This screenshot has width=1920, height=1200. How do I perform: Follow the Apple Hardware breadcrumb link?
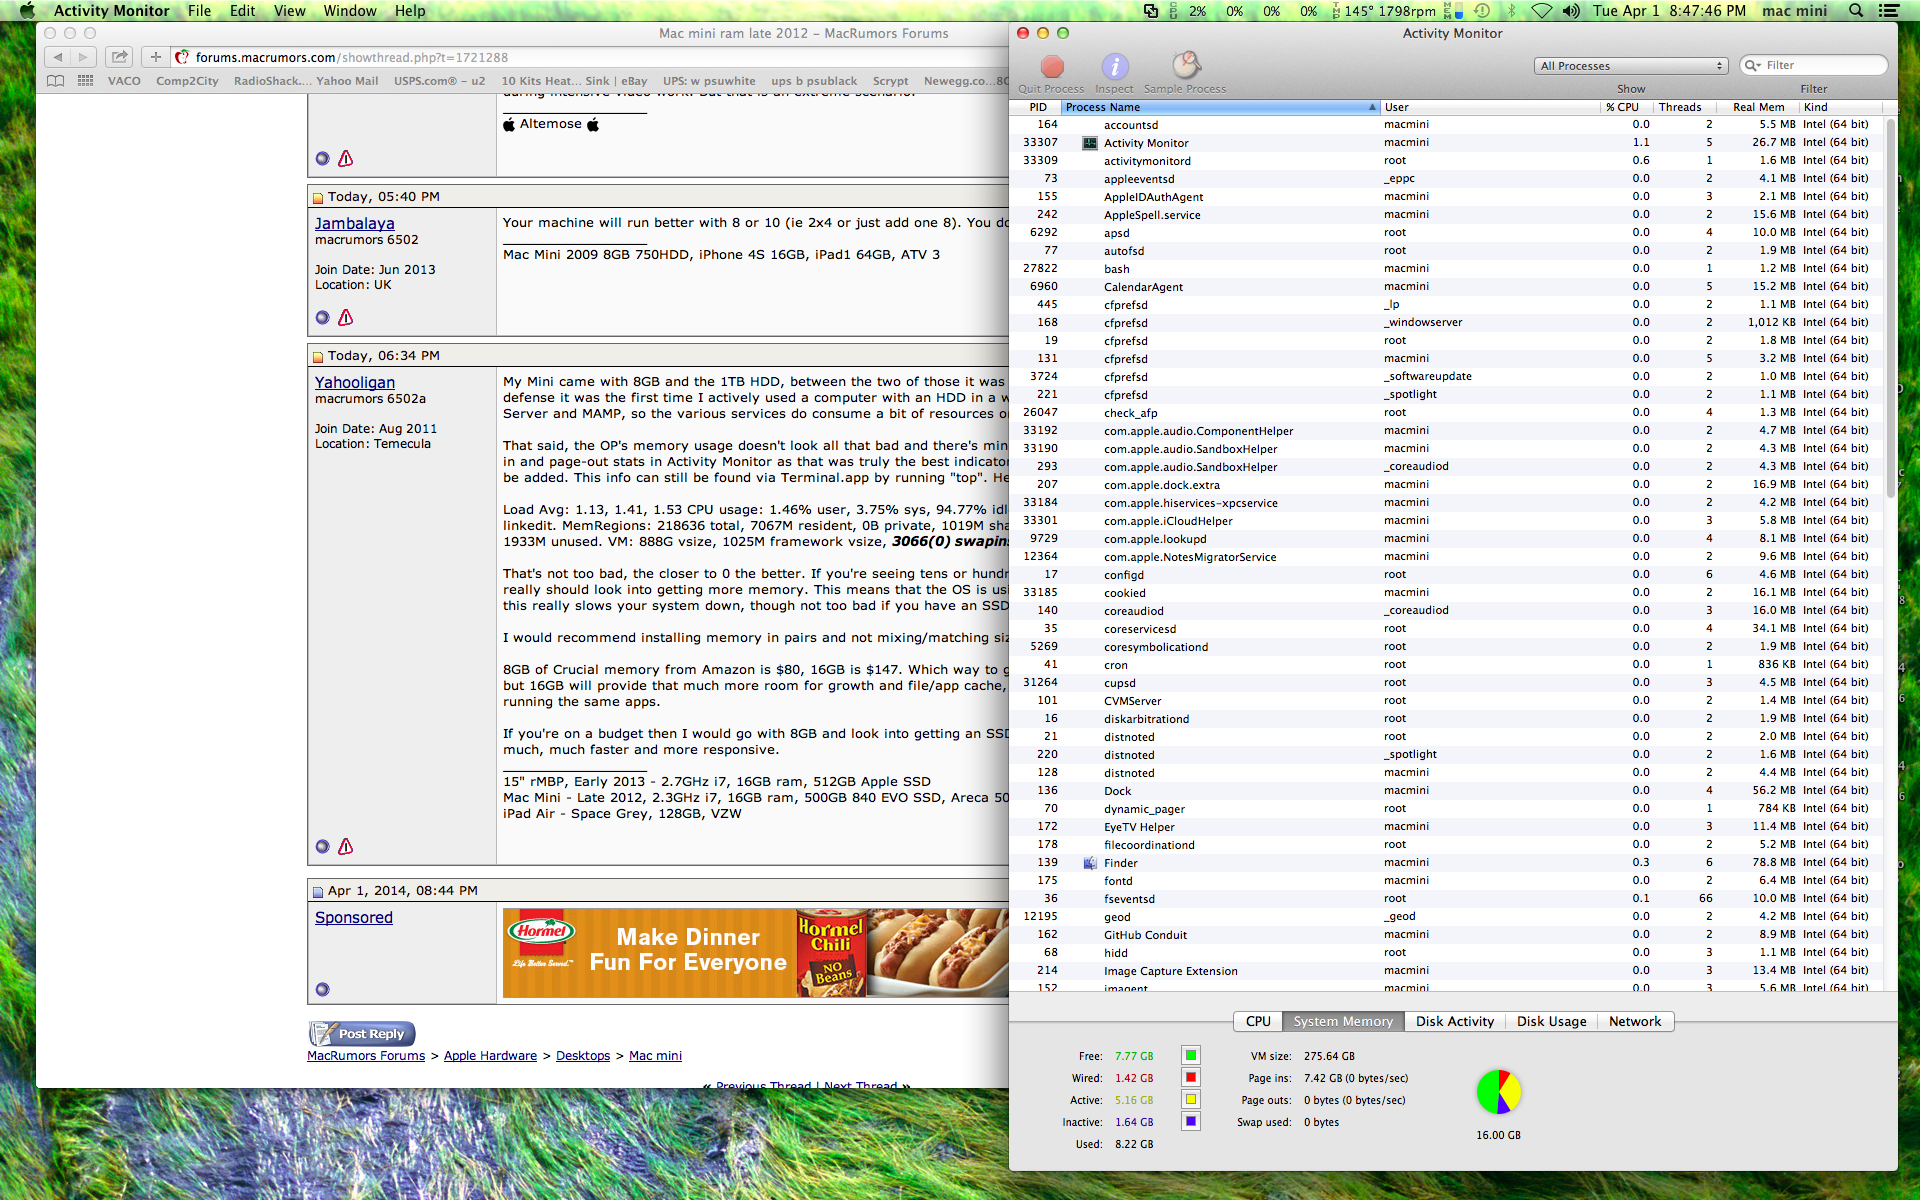coord(490,1056)
